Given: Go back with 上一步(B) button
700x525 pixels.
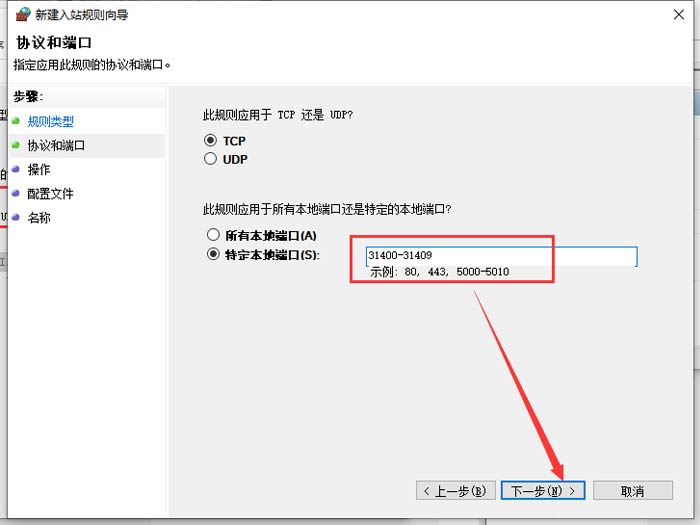Looking at the screenshot, I should [456, 491].
